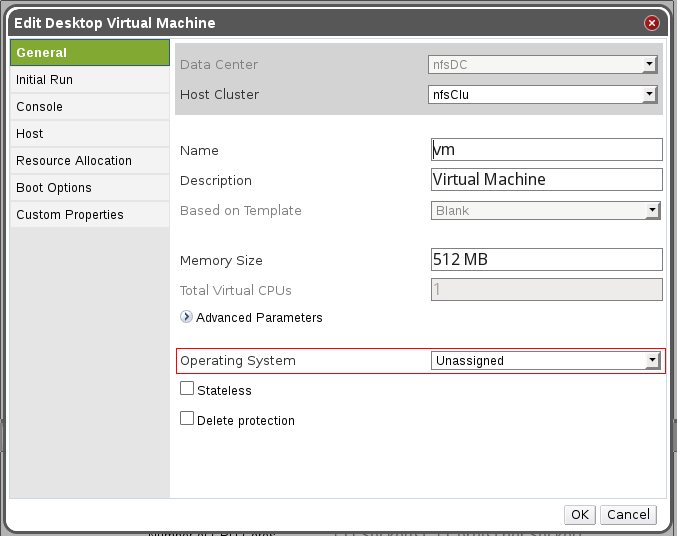Click the OK button
The height and width of the screenshot is (536, 677).
point(579,514)
